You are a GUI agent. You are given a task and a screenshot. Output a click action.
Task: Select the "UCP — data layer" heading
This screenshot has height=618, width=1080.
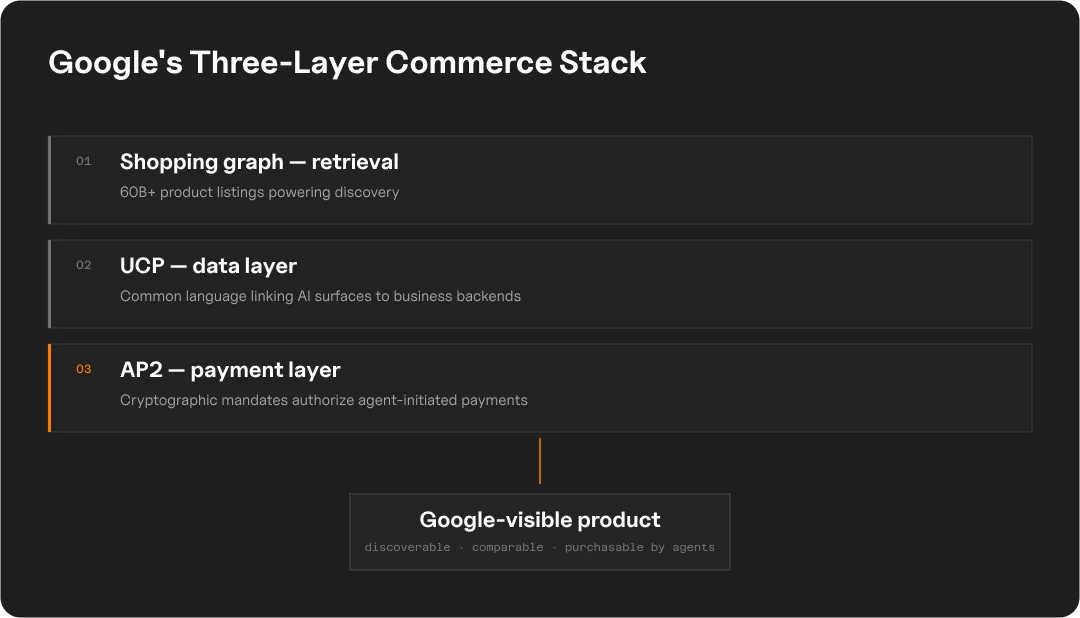click(208, 266)
